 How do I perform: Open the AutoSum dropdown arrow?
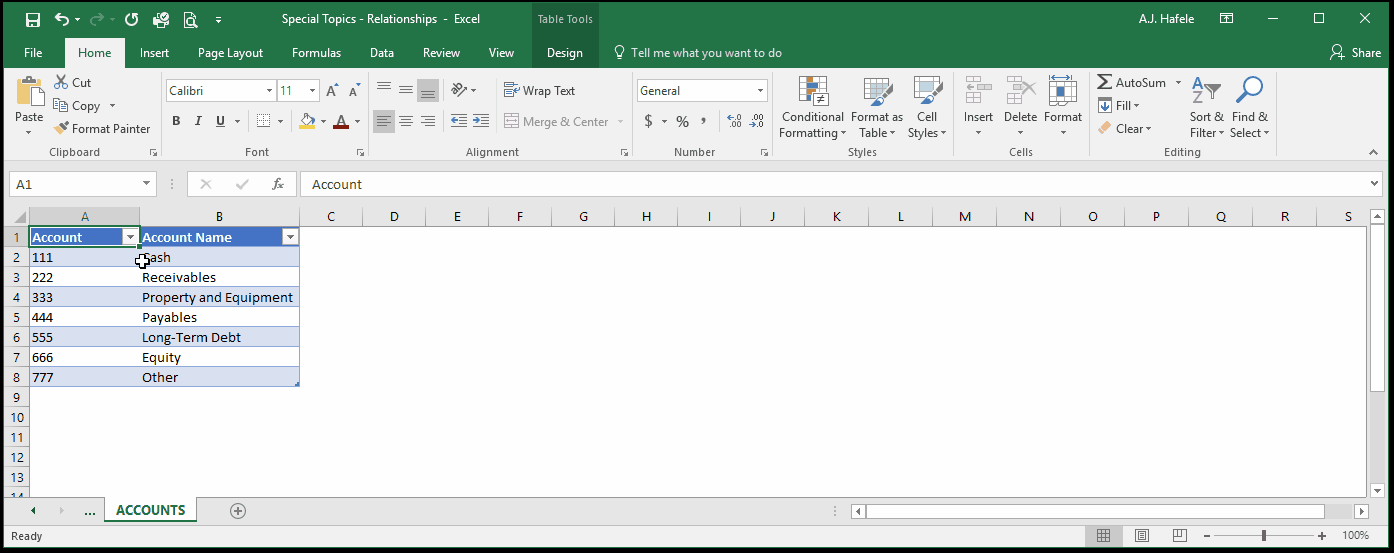point(1178,83)
